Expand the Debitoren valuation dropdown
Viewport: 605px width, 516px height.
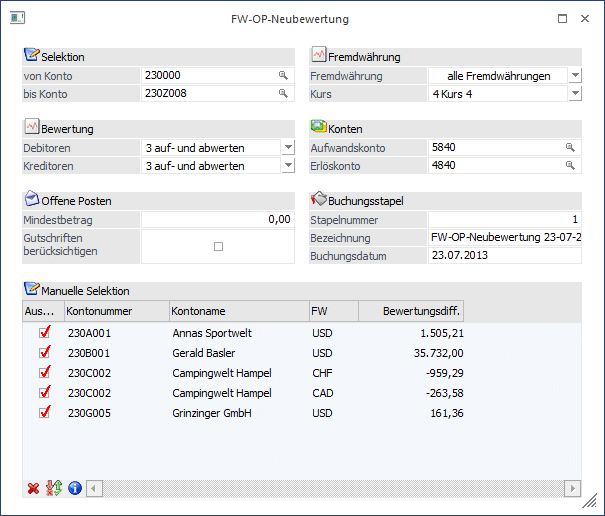tap(288, 147)
